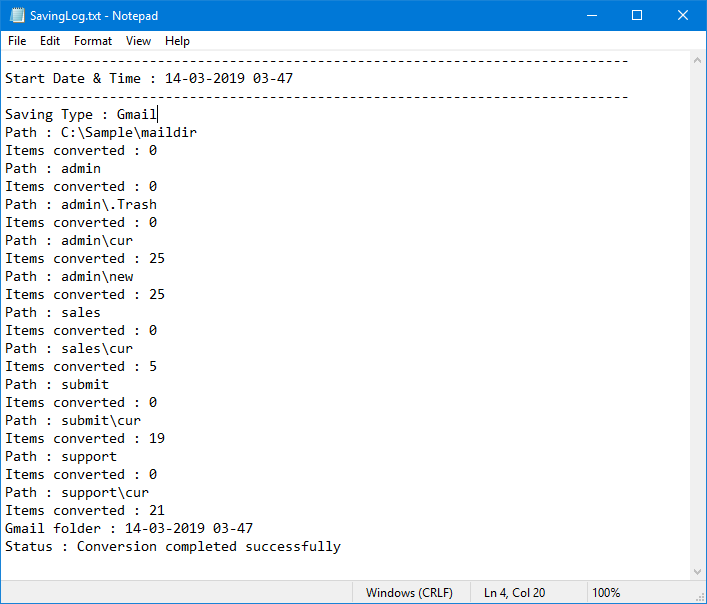Open the Edit menu

tap(50, 41)
